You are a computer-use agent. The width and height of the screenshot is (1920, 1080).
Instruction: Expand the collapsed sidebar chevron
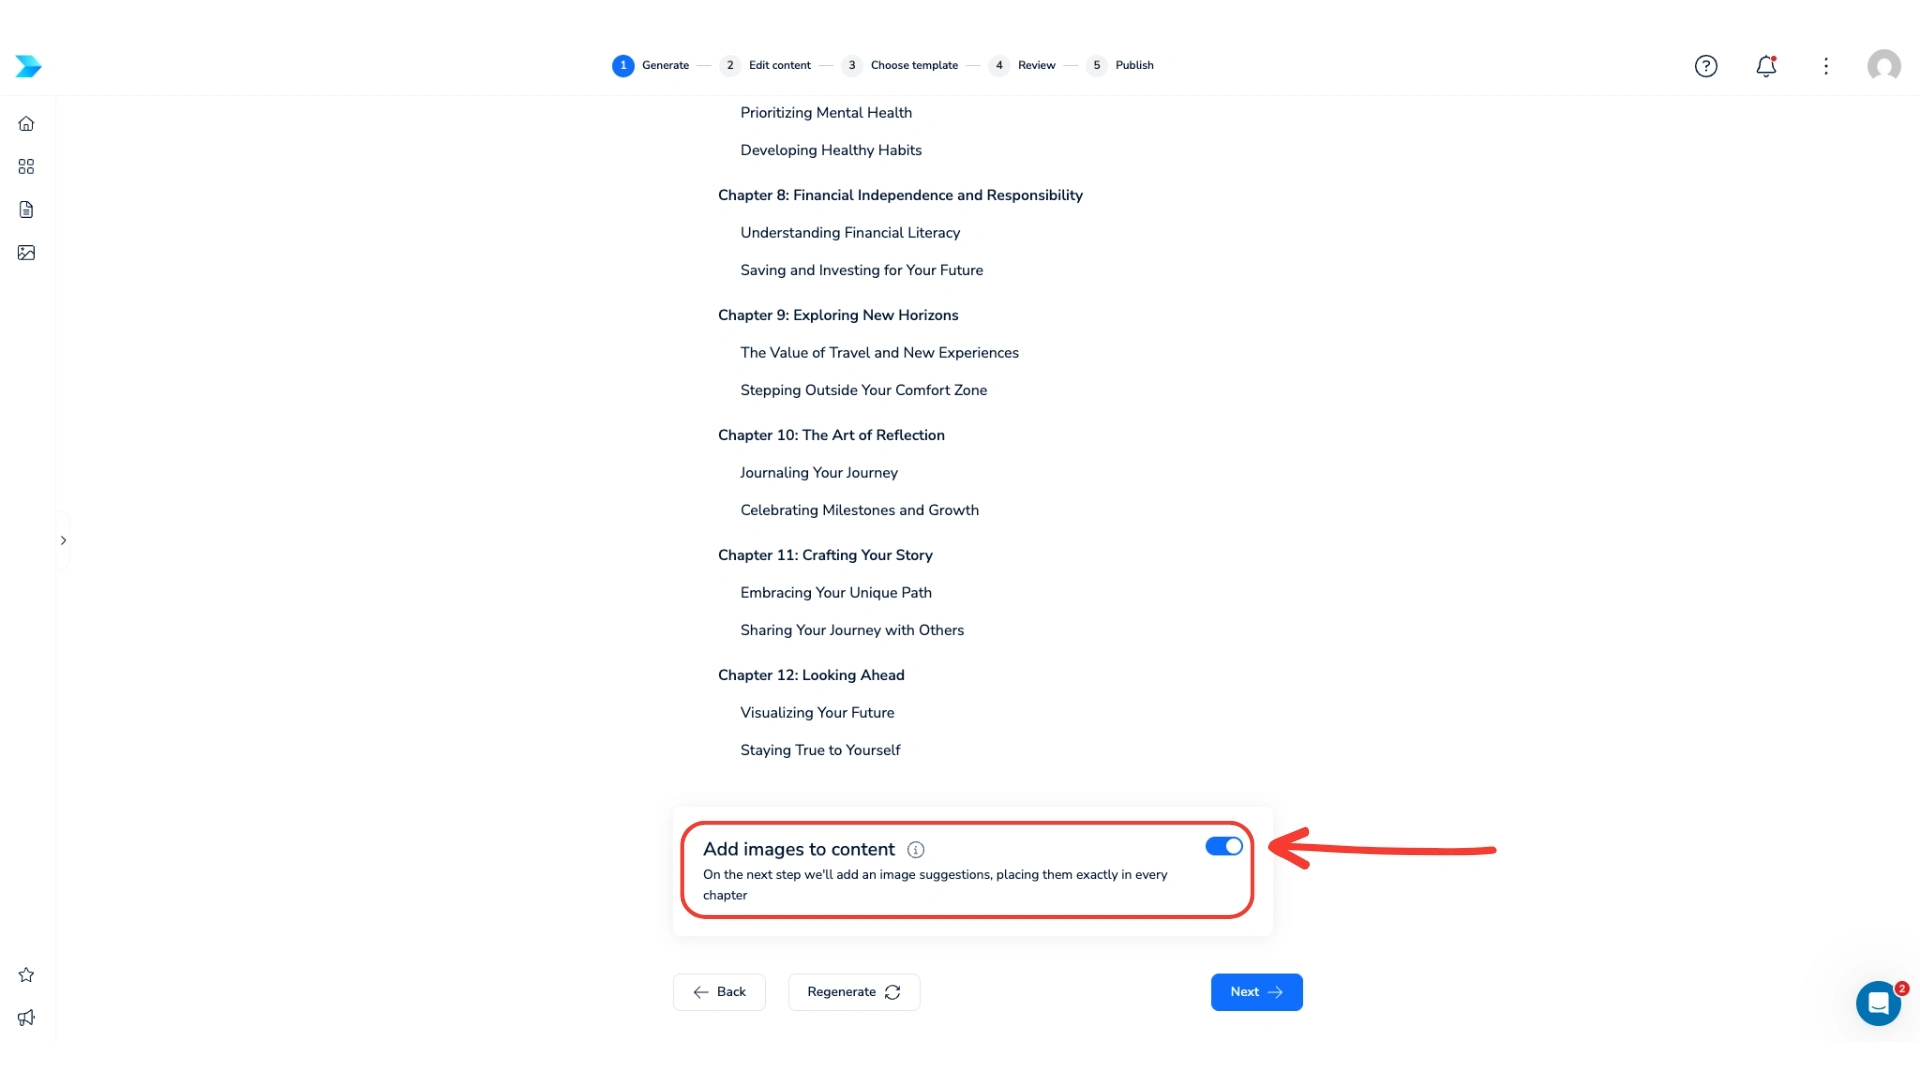tap(63, 541)
